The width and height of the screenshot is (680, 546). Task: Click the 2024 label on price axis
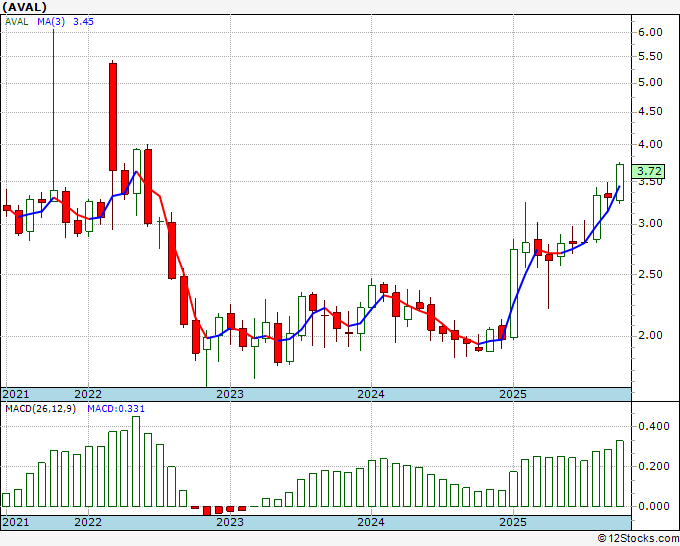(x=371, y=394)
